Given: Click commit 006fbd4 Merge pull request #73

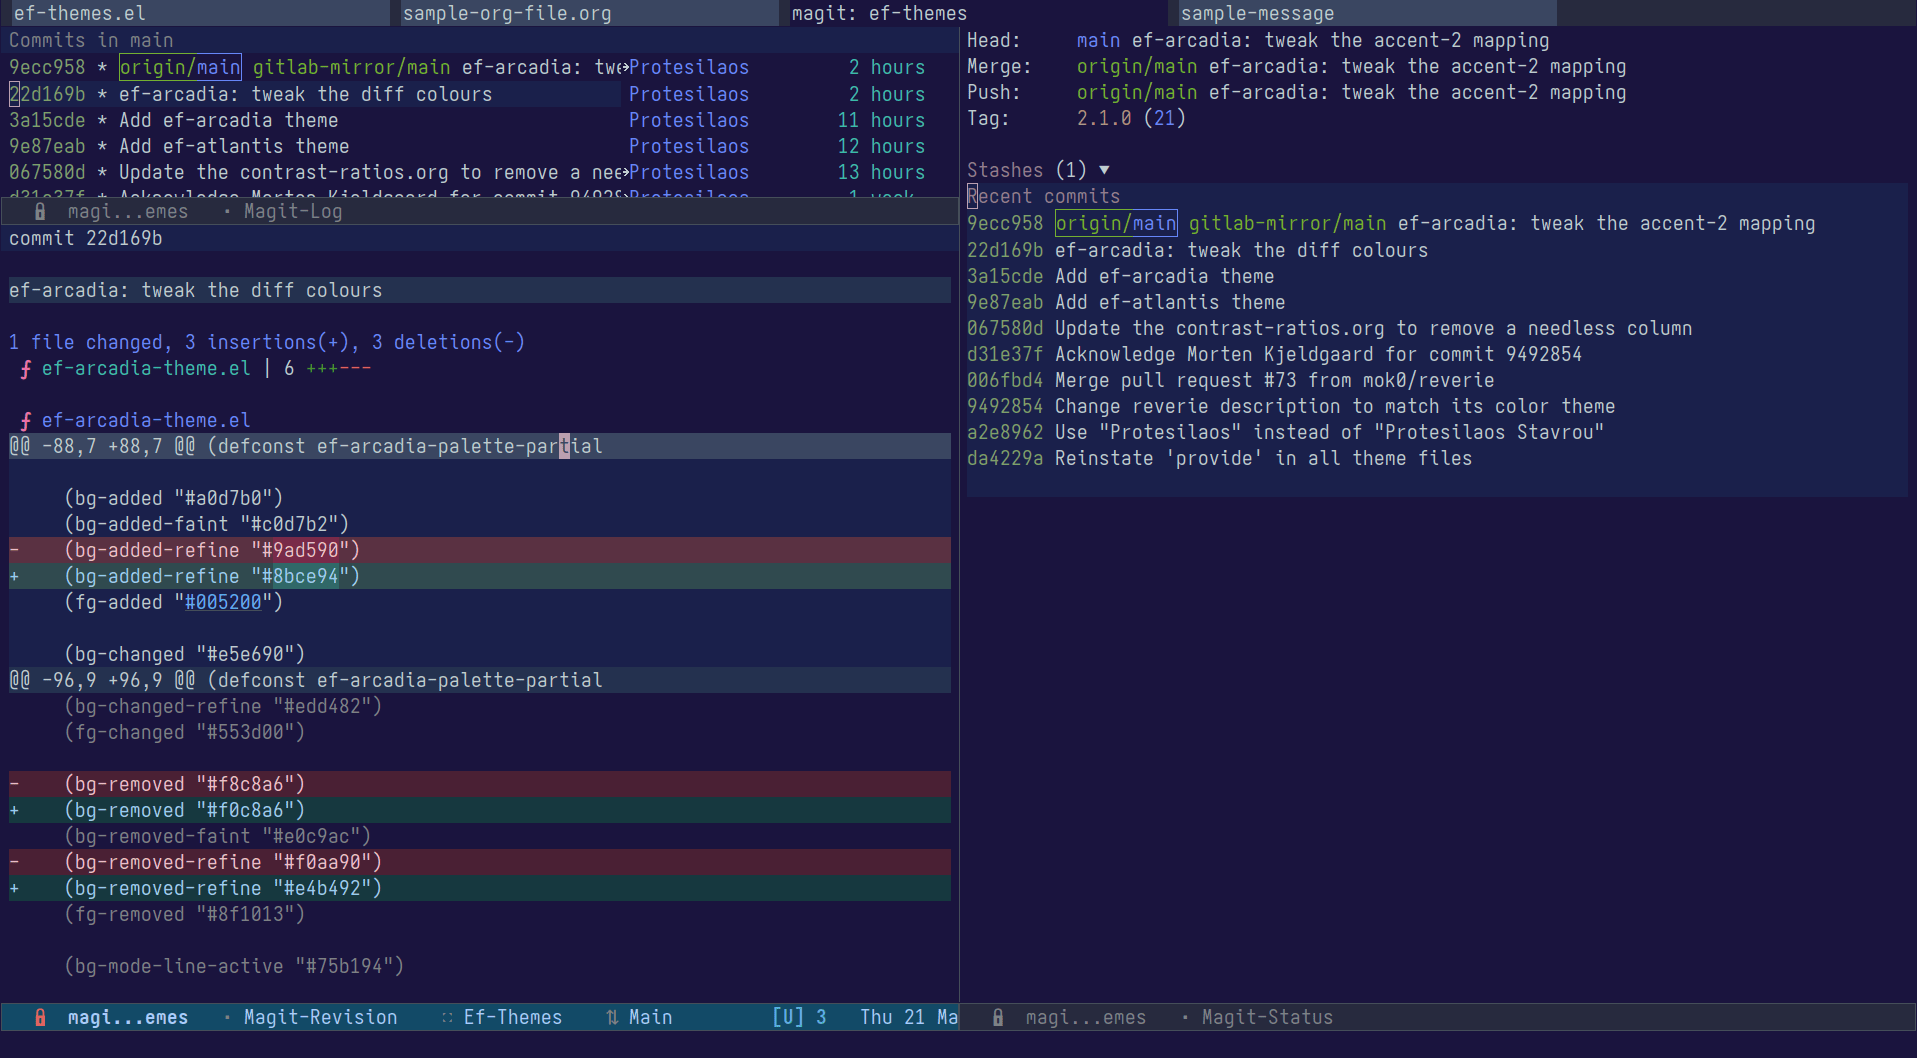Looking at the screenshot, I should pos(1230,380).
